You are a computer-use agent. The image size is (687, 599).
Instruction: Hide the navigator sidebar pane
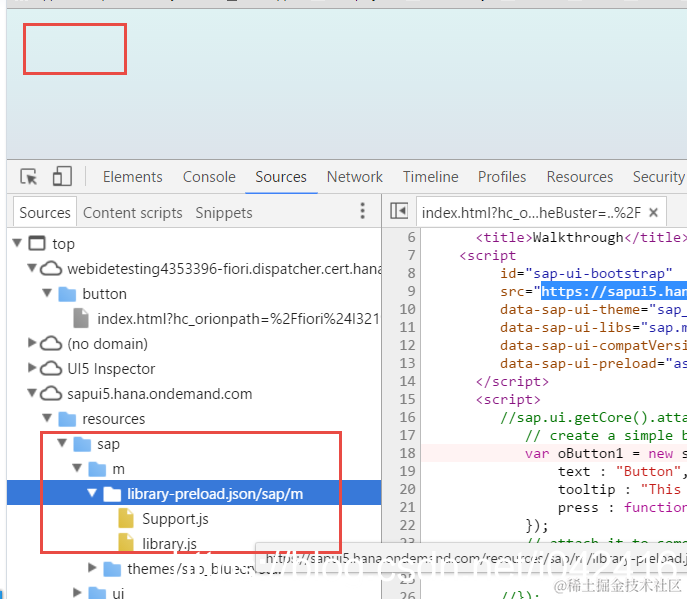(399, 211)
